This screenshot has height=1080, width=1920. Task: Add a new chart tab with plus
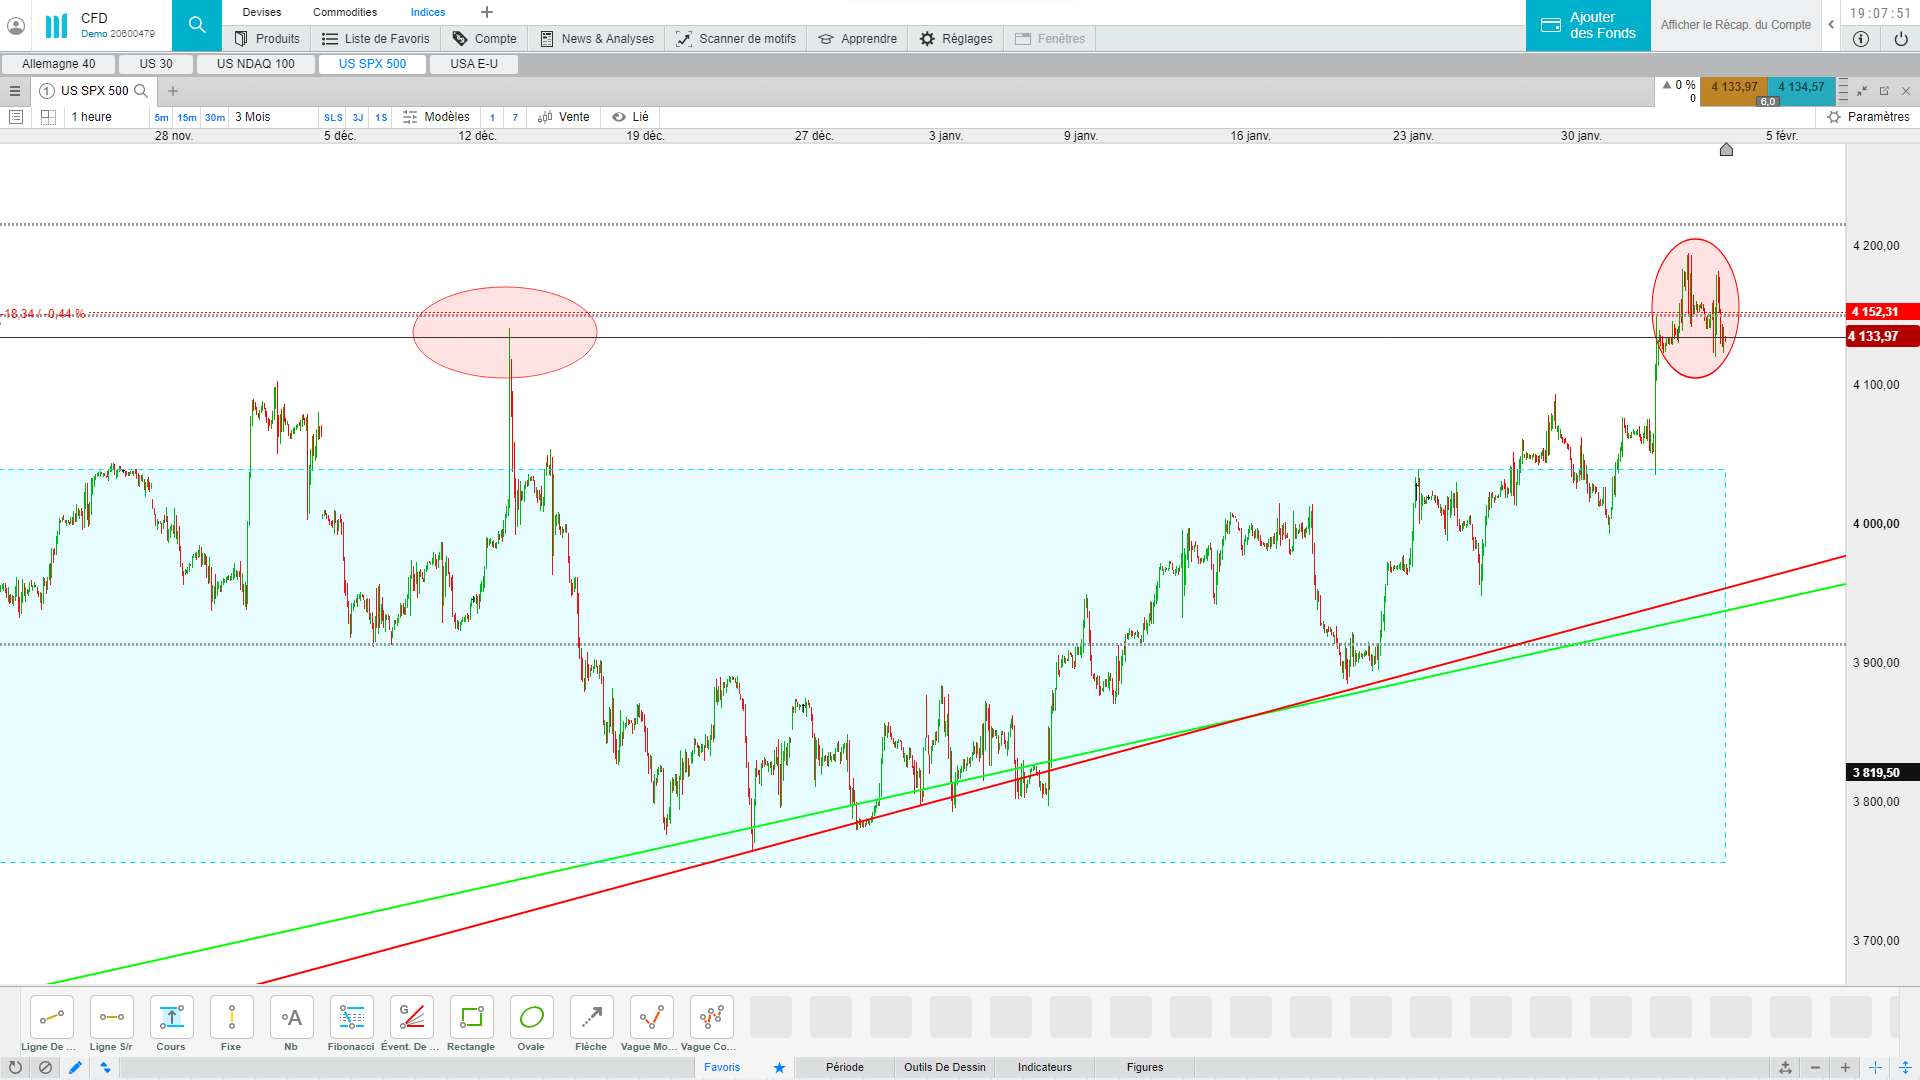tap(173, 91)
